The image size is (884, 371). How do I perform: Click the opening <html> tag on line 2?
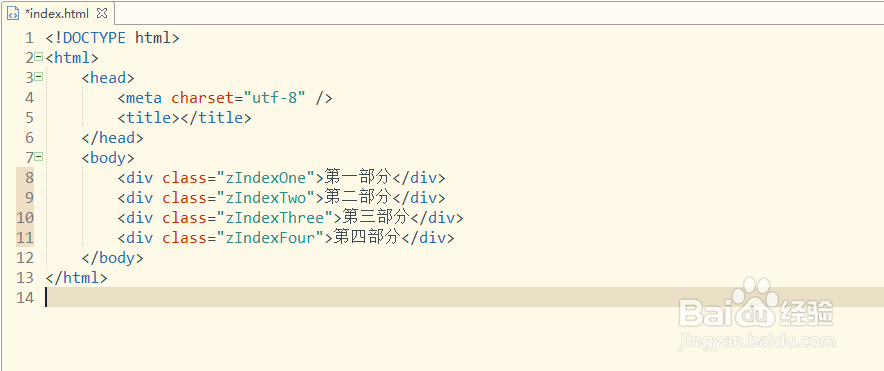[72, 58]
